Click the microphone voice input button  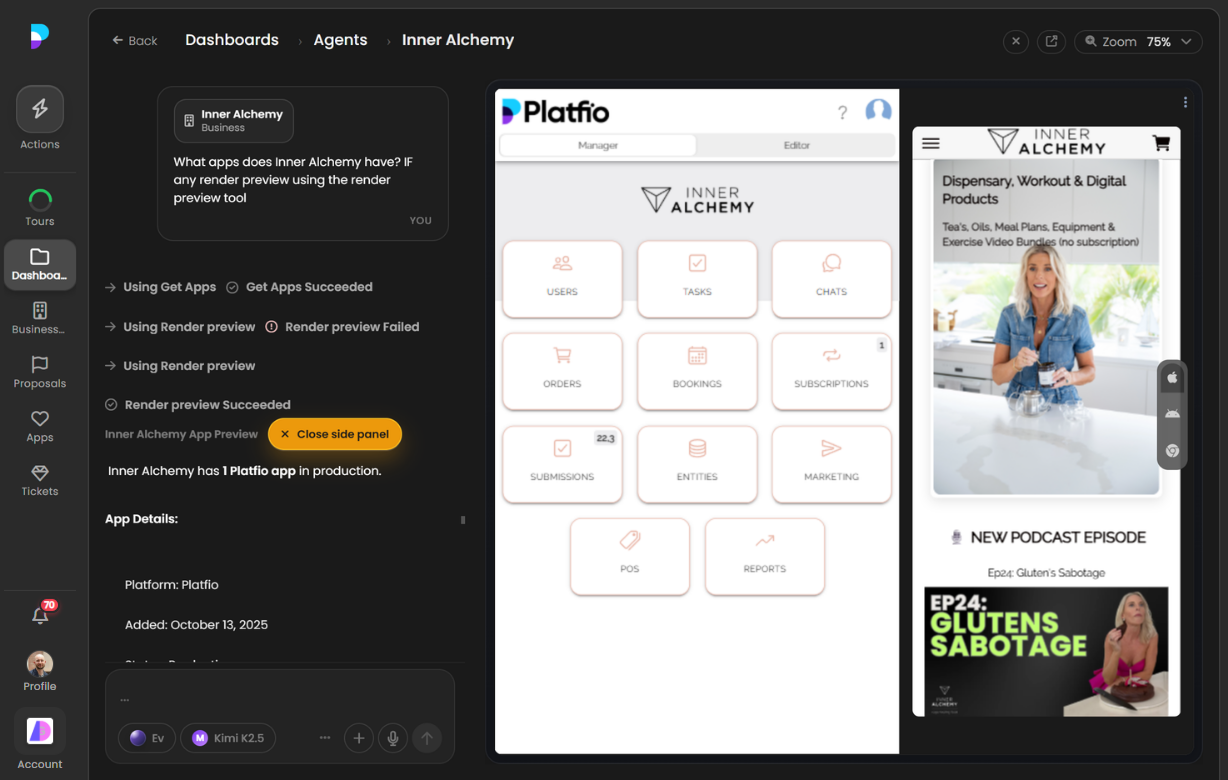pos(393,738)
